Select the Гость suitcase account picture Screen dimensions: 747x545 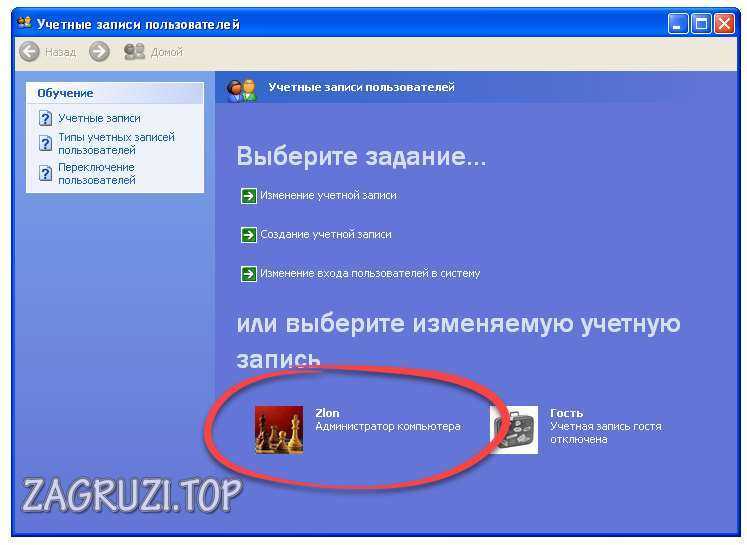(x=514, y=430)
